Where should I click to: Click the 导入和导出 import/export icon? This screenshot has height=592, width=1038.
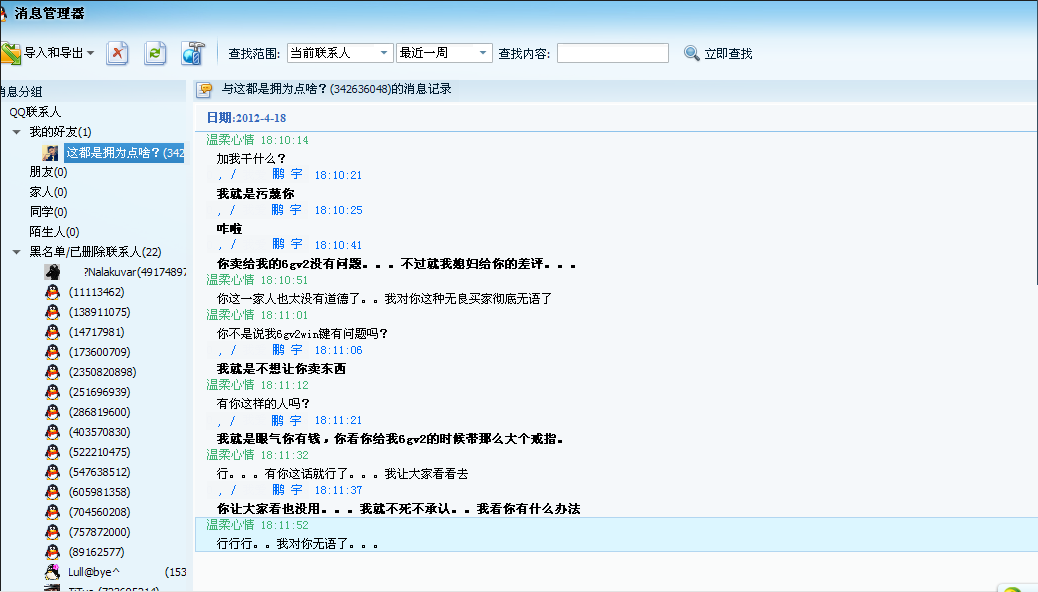(11, 53)
